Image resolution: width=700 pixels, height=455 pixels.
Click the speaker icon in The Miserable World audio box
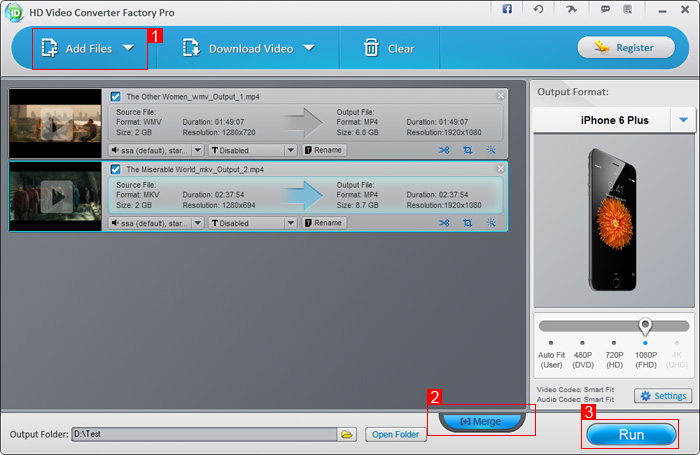[115, 223]
